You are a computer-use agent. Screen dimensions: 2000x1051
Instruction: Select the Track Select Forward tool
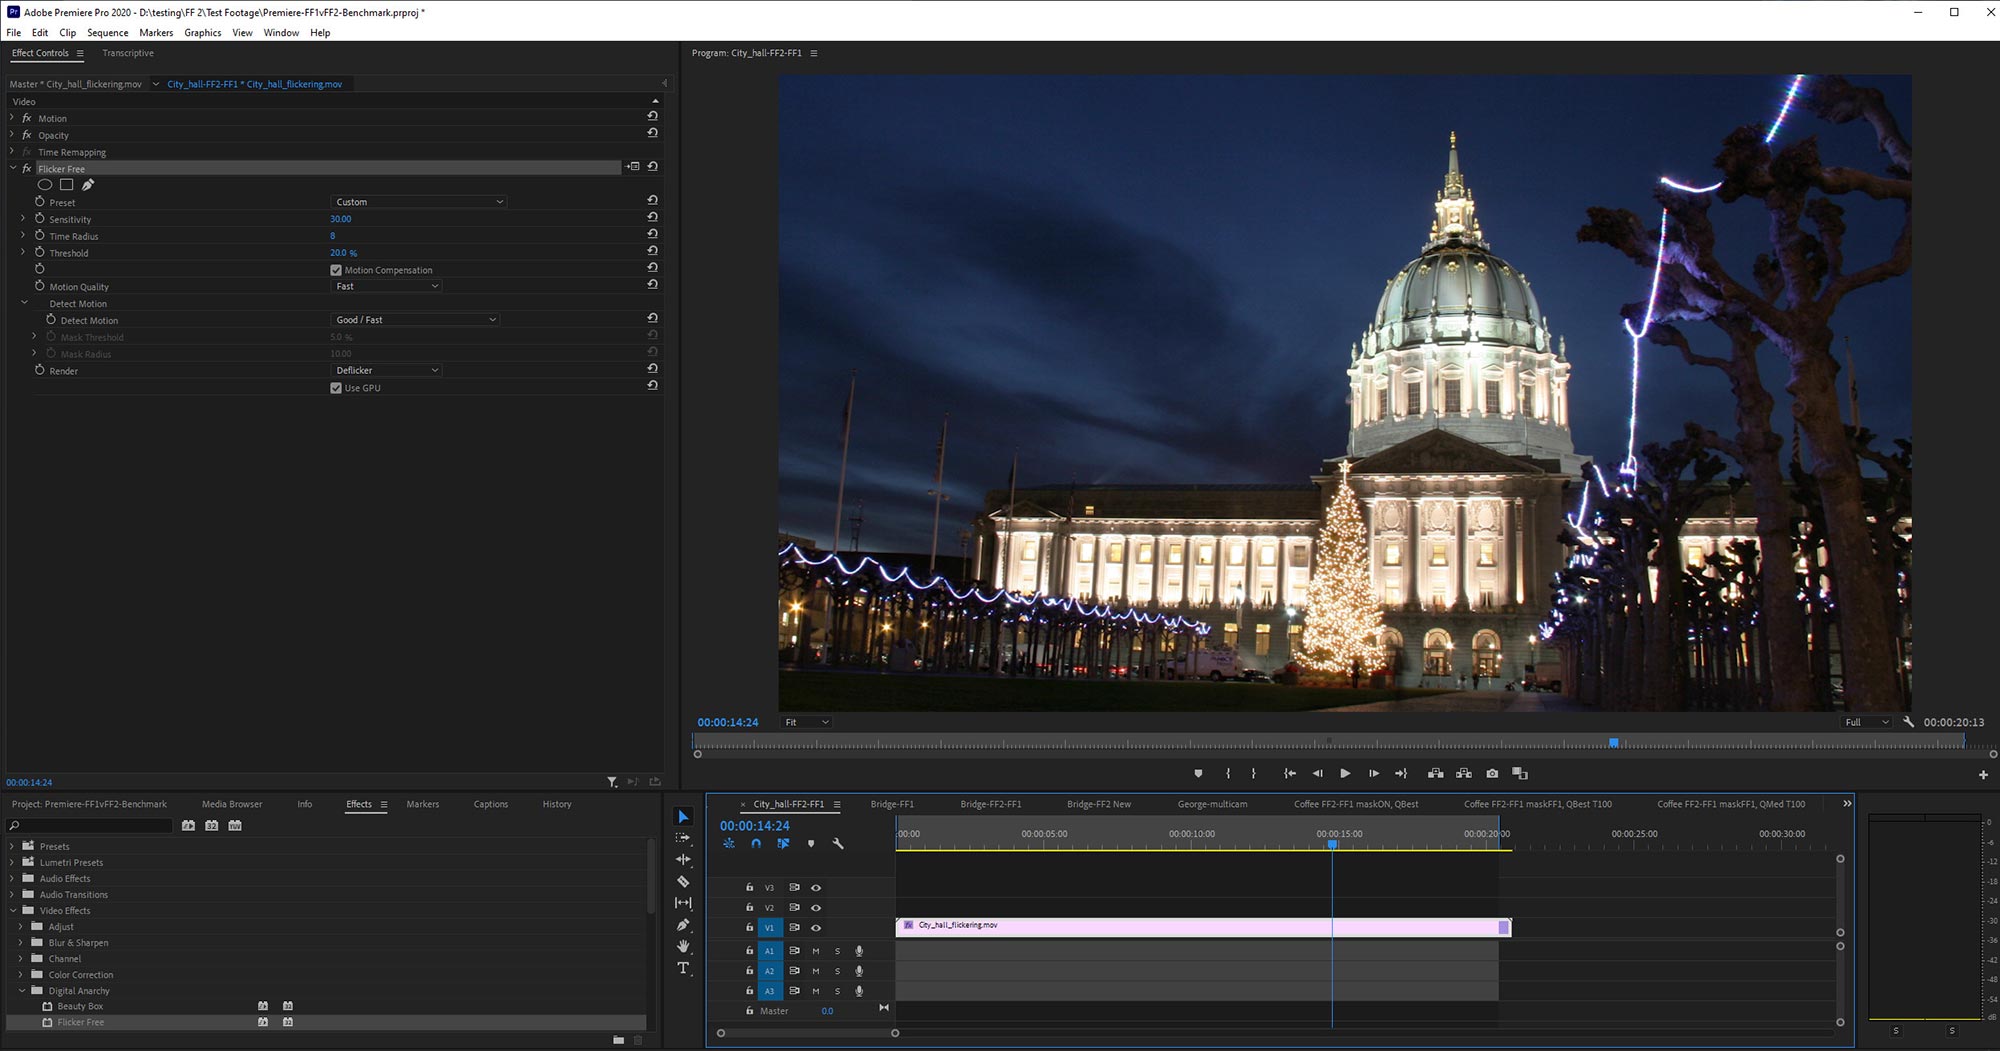[683, 838]
